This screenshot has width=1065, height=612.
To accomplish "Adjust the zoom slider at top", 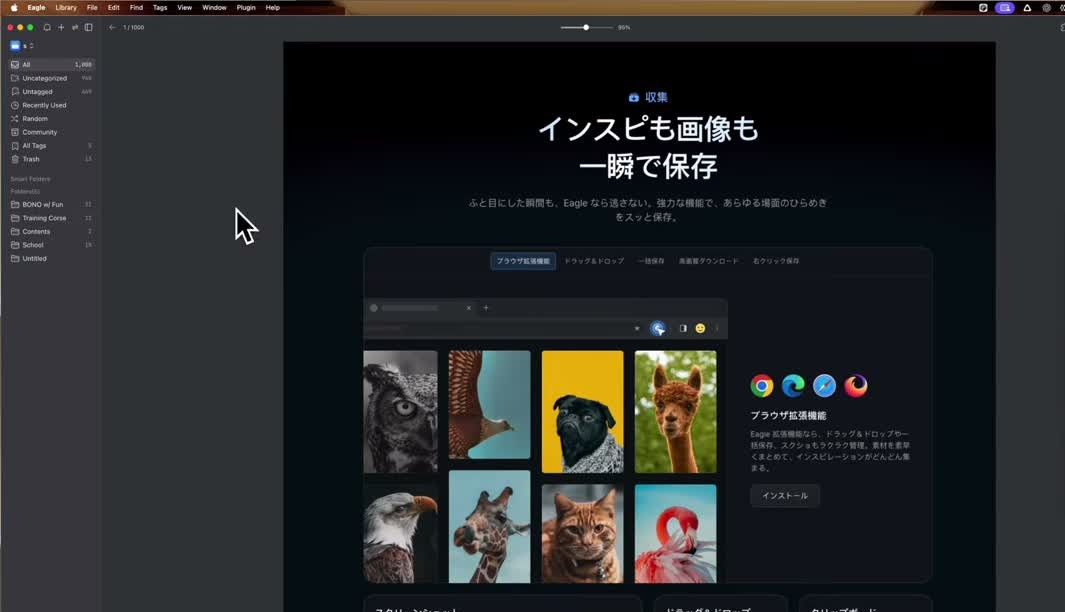I will [x=586, y=27].
